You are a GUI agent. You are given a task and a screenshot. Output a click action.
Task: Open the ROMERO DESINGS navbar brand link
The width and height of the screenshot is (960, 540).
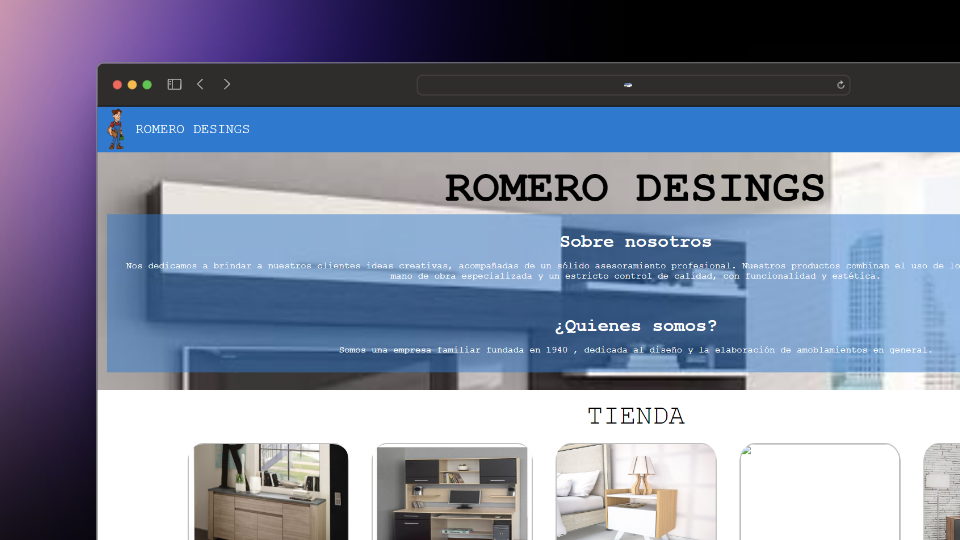tap(193, 129)
